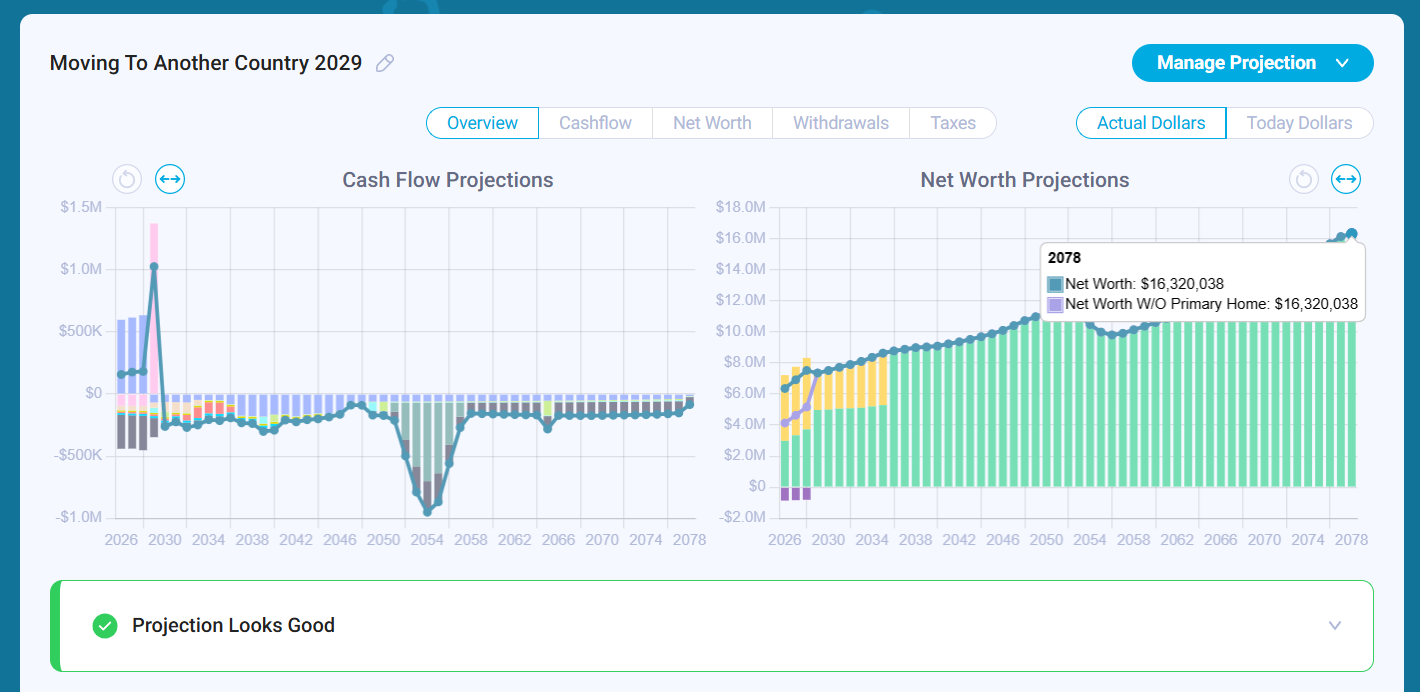Reset zoom on Net Worth Projections chart
The height and width of the screenshot is (692, 1420).
(x=1303, y=180)
